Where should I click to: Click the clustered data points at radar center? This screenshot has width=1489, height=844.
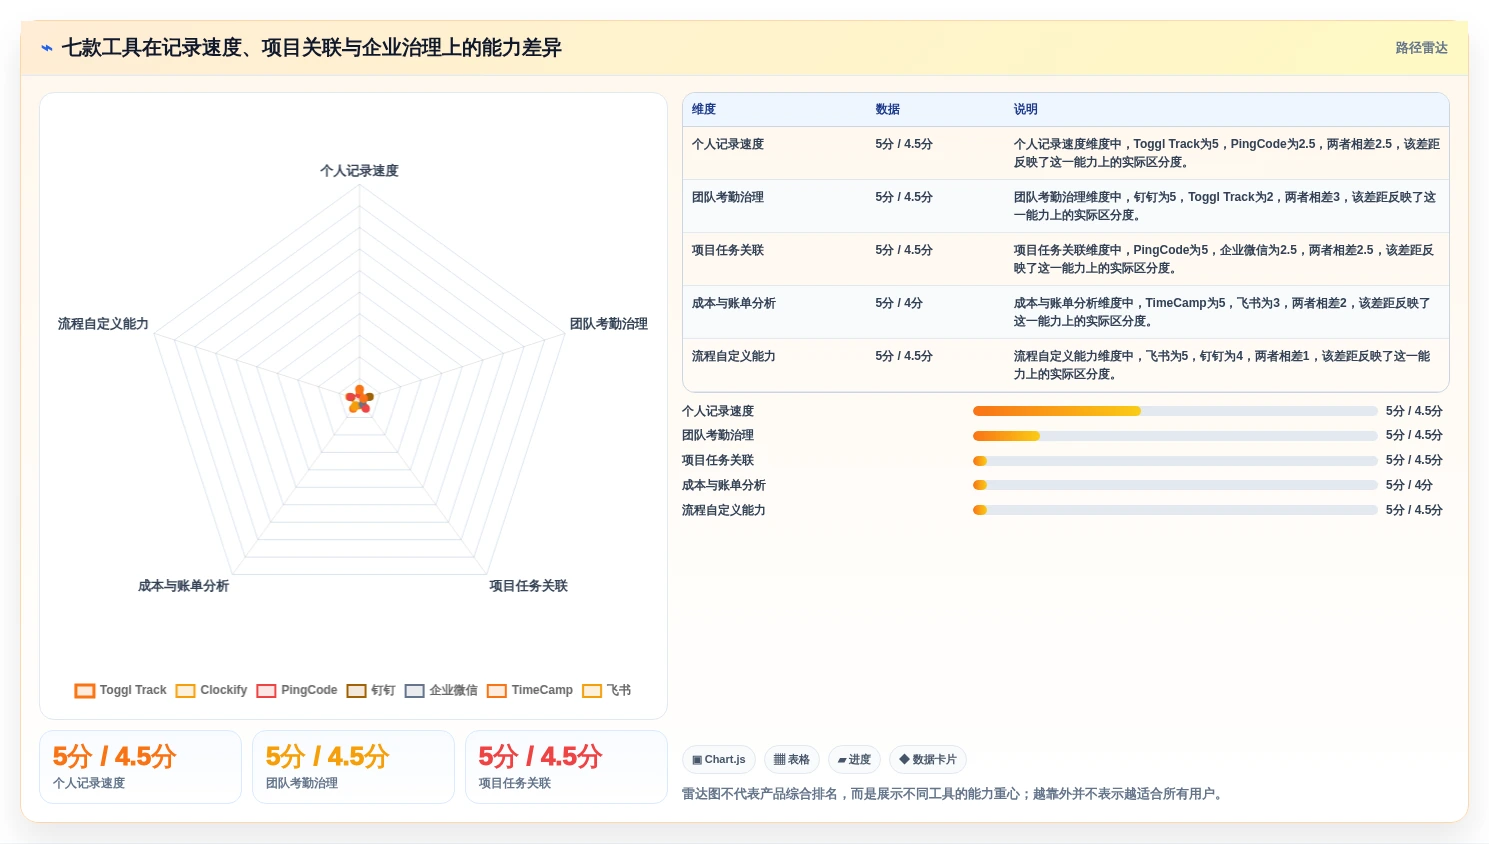(359, 399)
